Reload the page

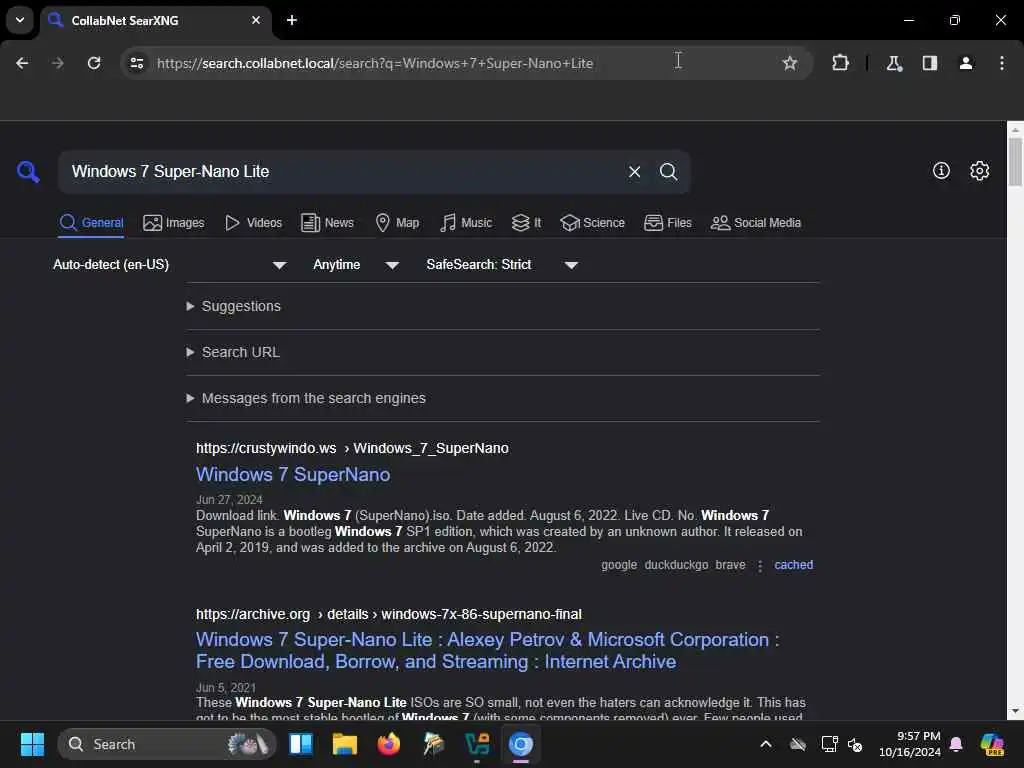tap(94, 63)
